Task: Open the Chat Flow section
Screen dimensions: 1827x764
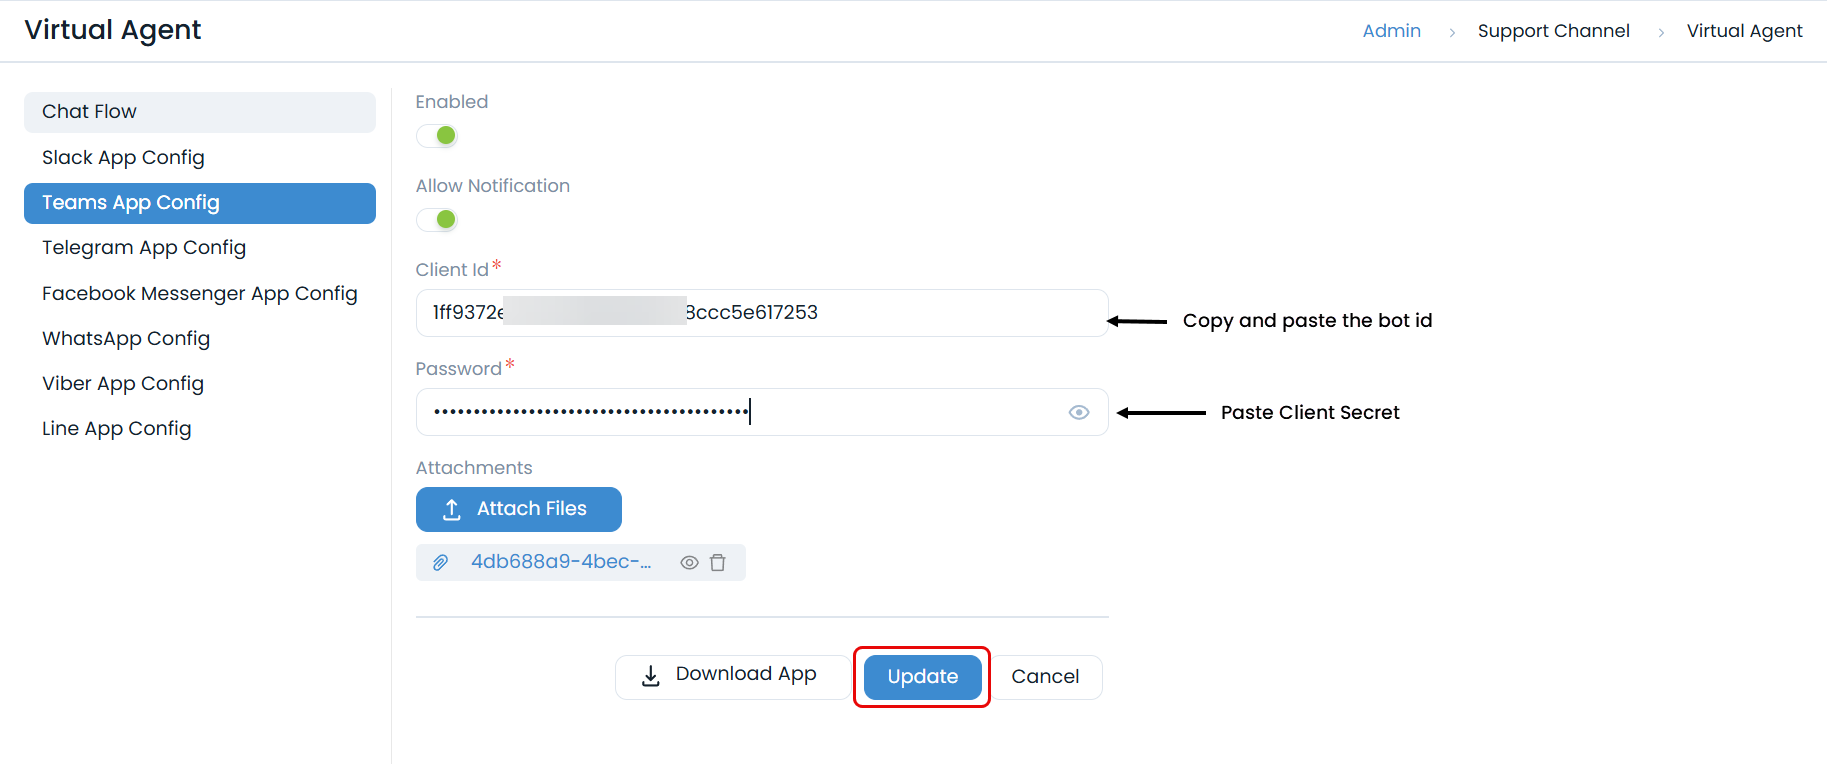Action: pos(199,112)
